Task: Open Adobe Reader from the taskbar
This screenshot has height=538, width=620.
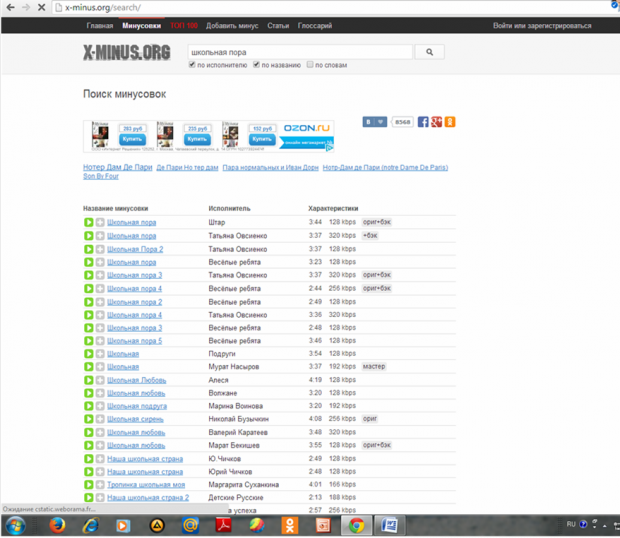Action: [x=223, y=525]
